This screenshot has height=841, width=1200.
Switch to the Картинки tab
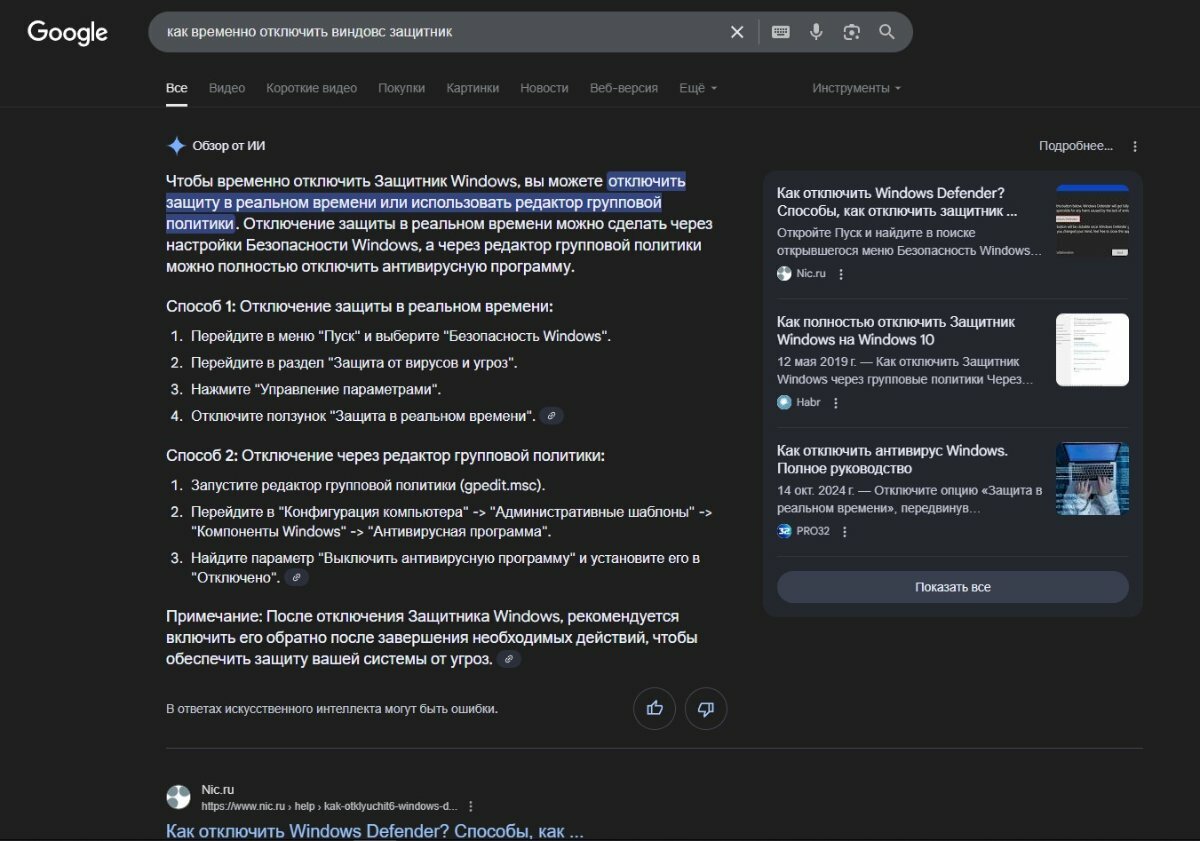click(x=473, y=88)
